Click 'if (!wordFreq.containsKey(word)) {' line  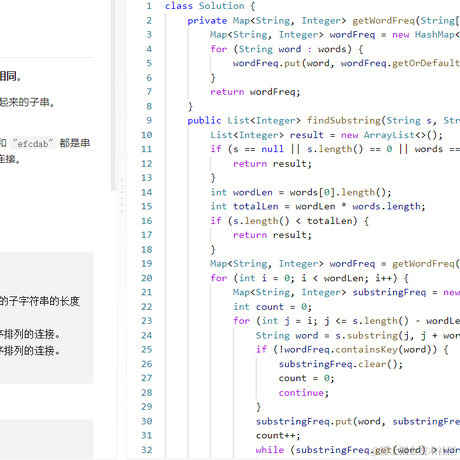pos(352,349)
